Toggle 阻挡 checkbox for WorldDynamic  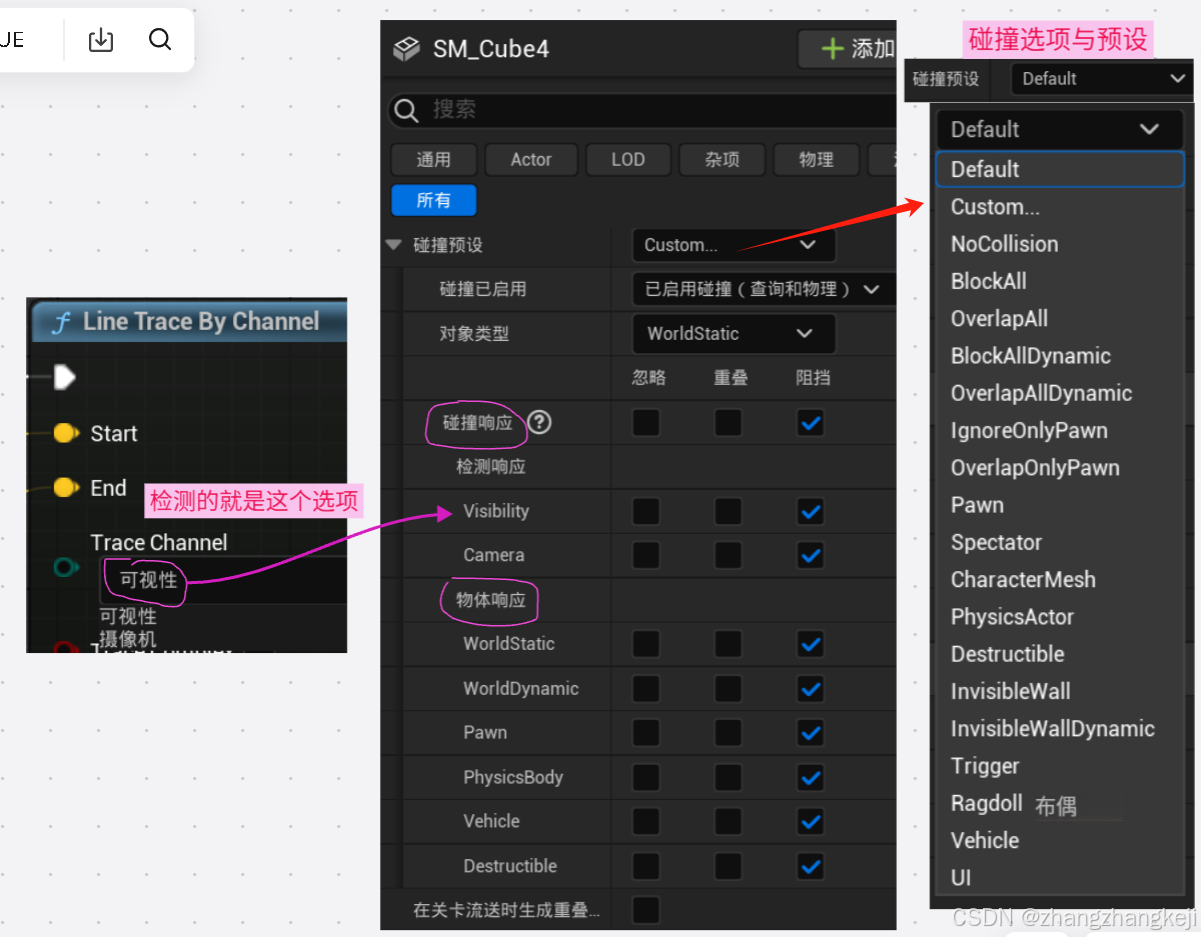click(x=810, y=688)
